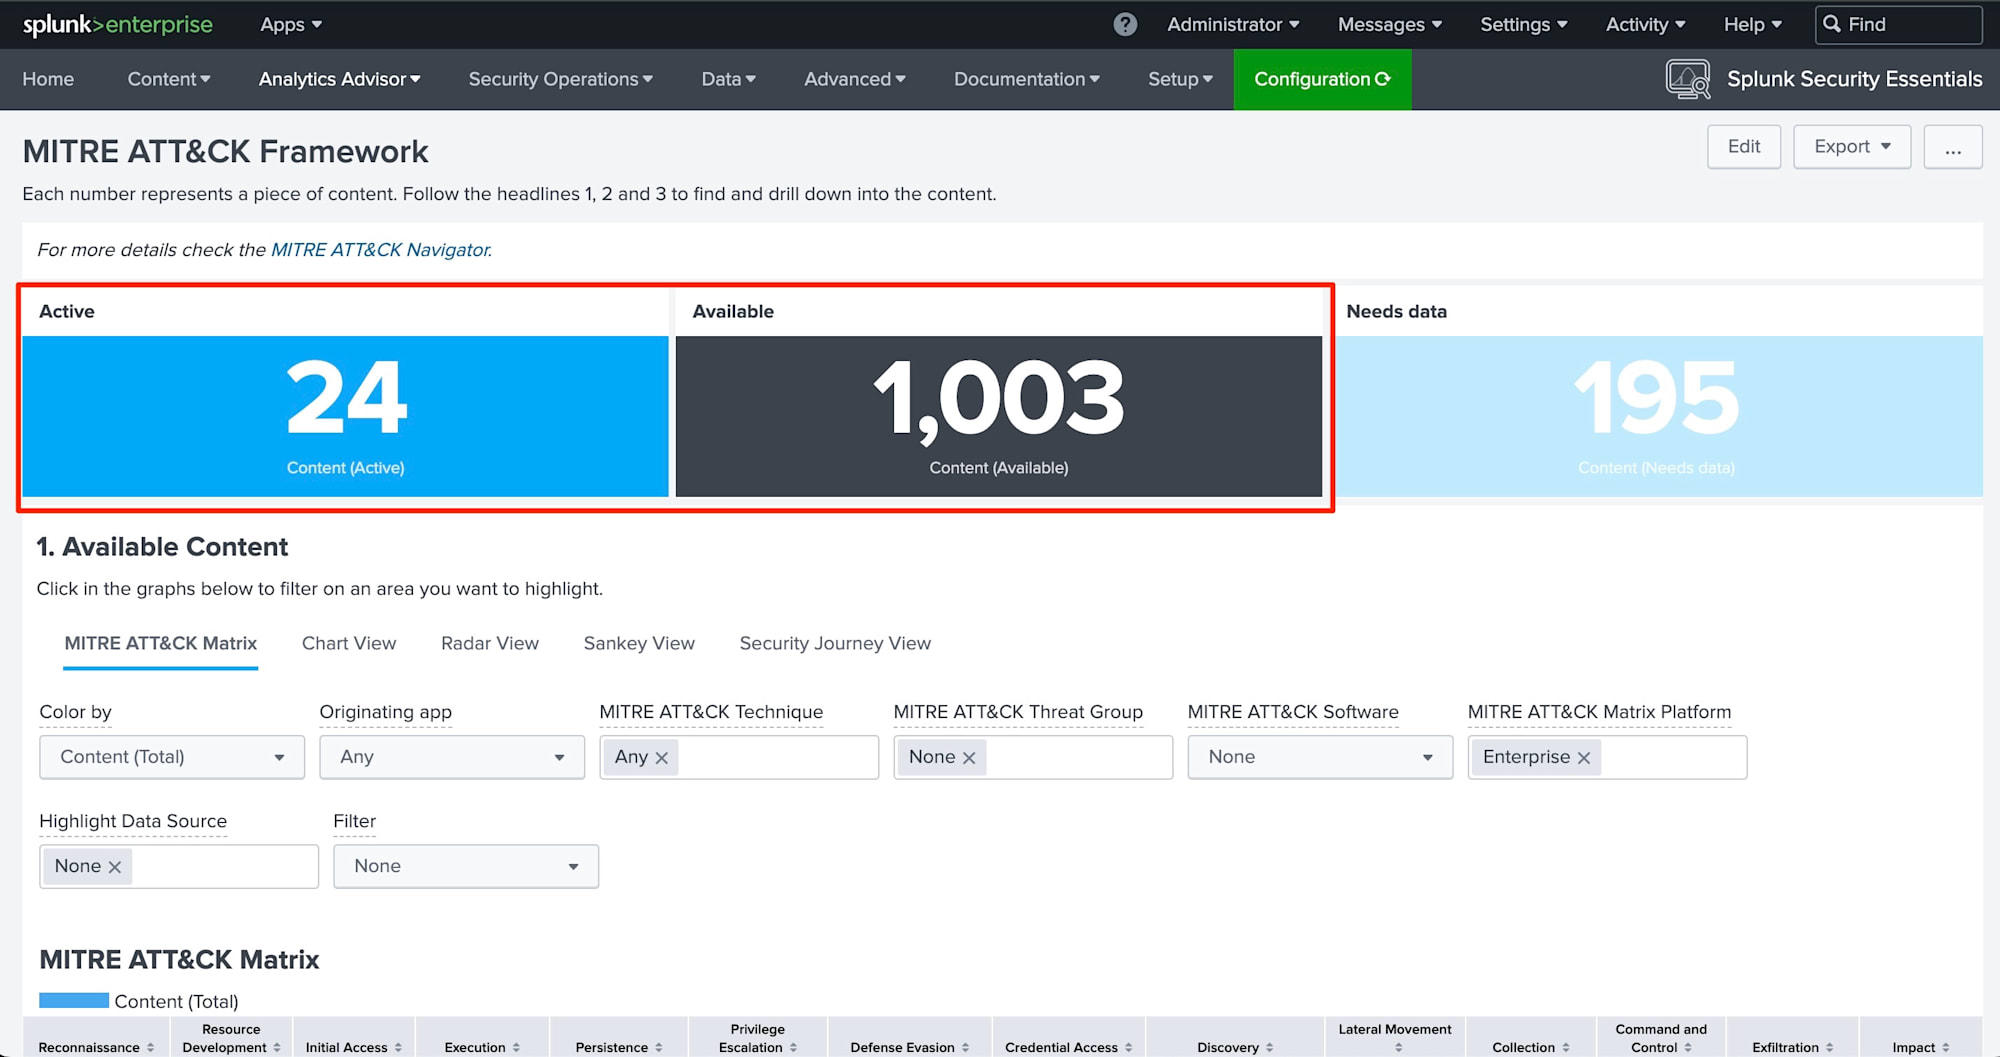Sort the Exfiltration column
This screenshot has width=2000, height=1057.
[x=1829, y=1047]
